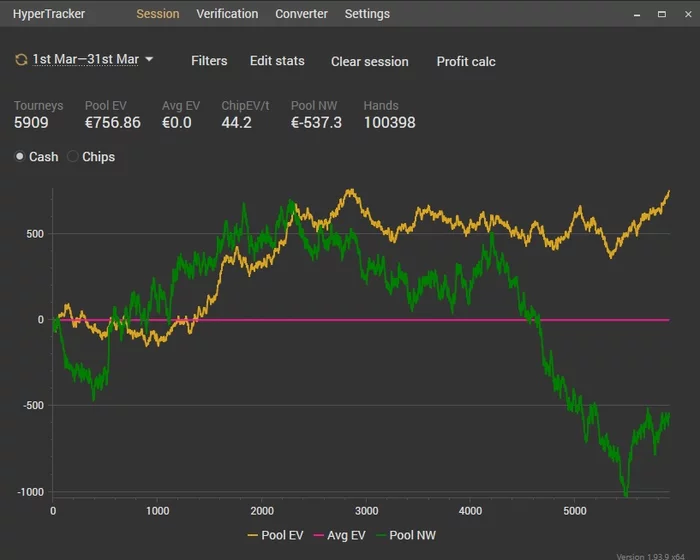Open the Filters panel
The image size is (700, 560).
click(209, 61)
